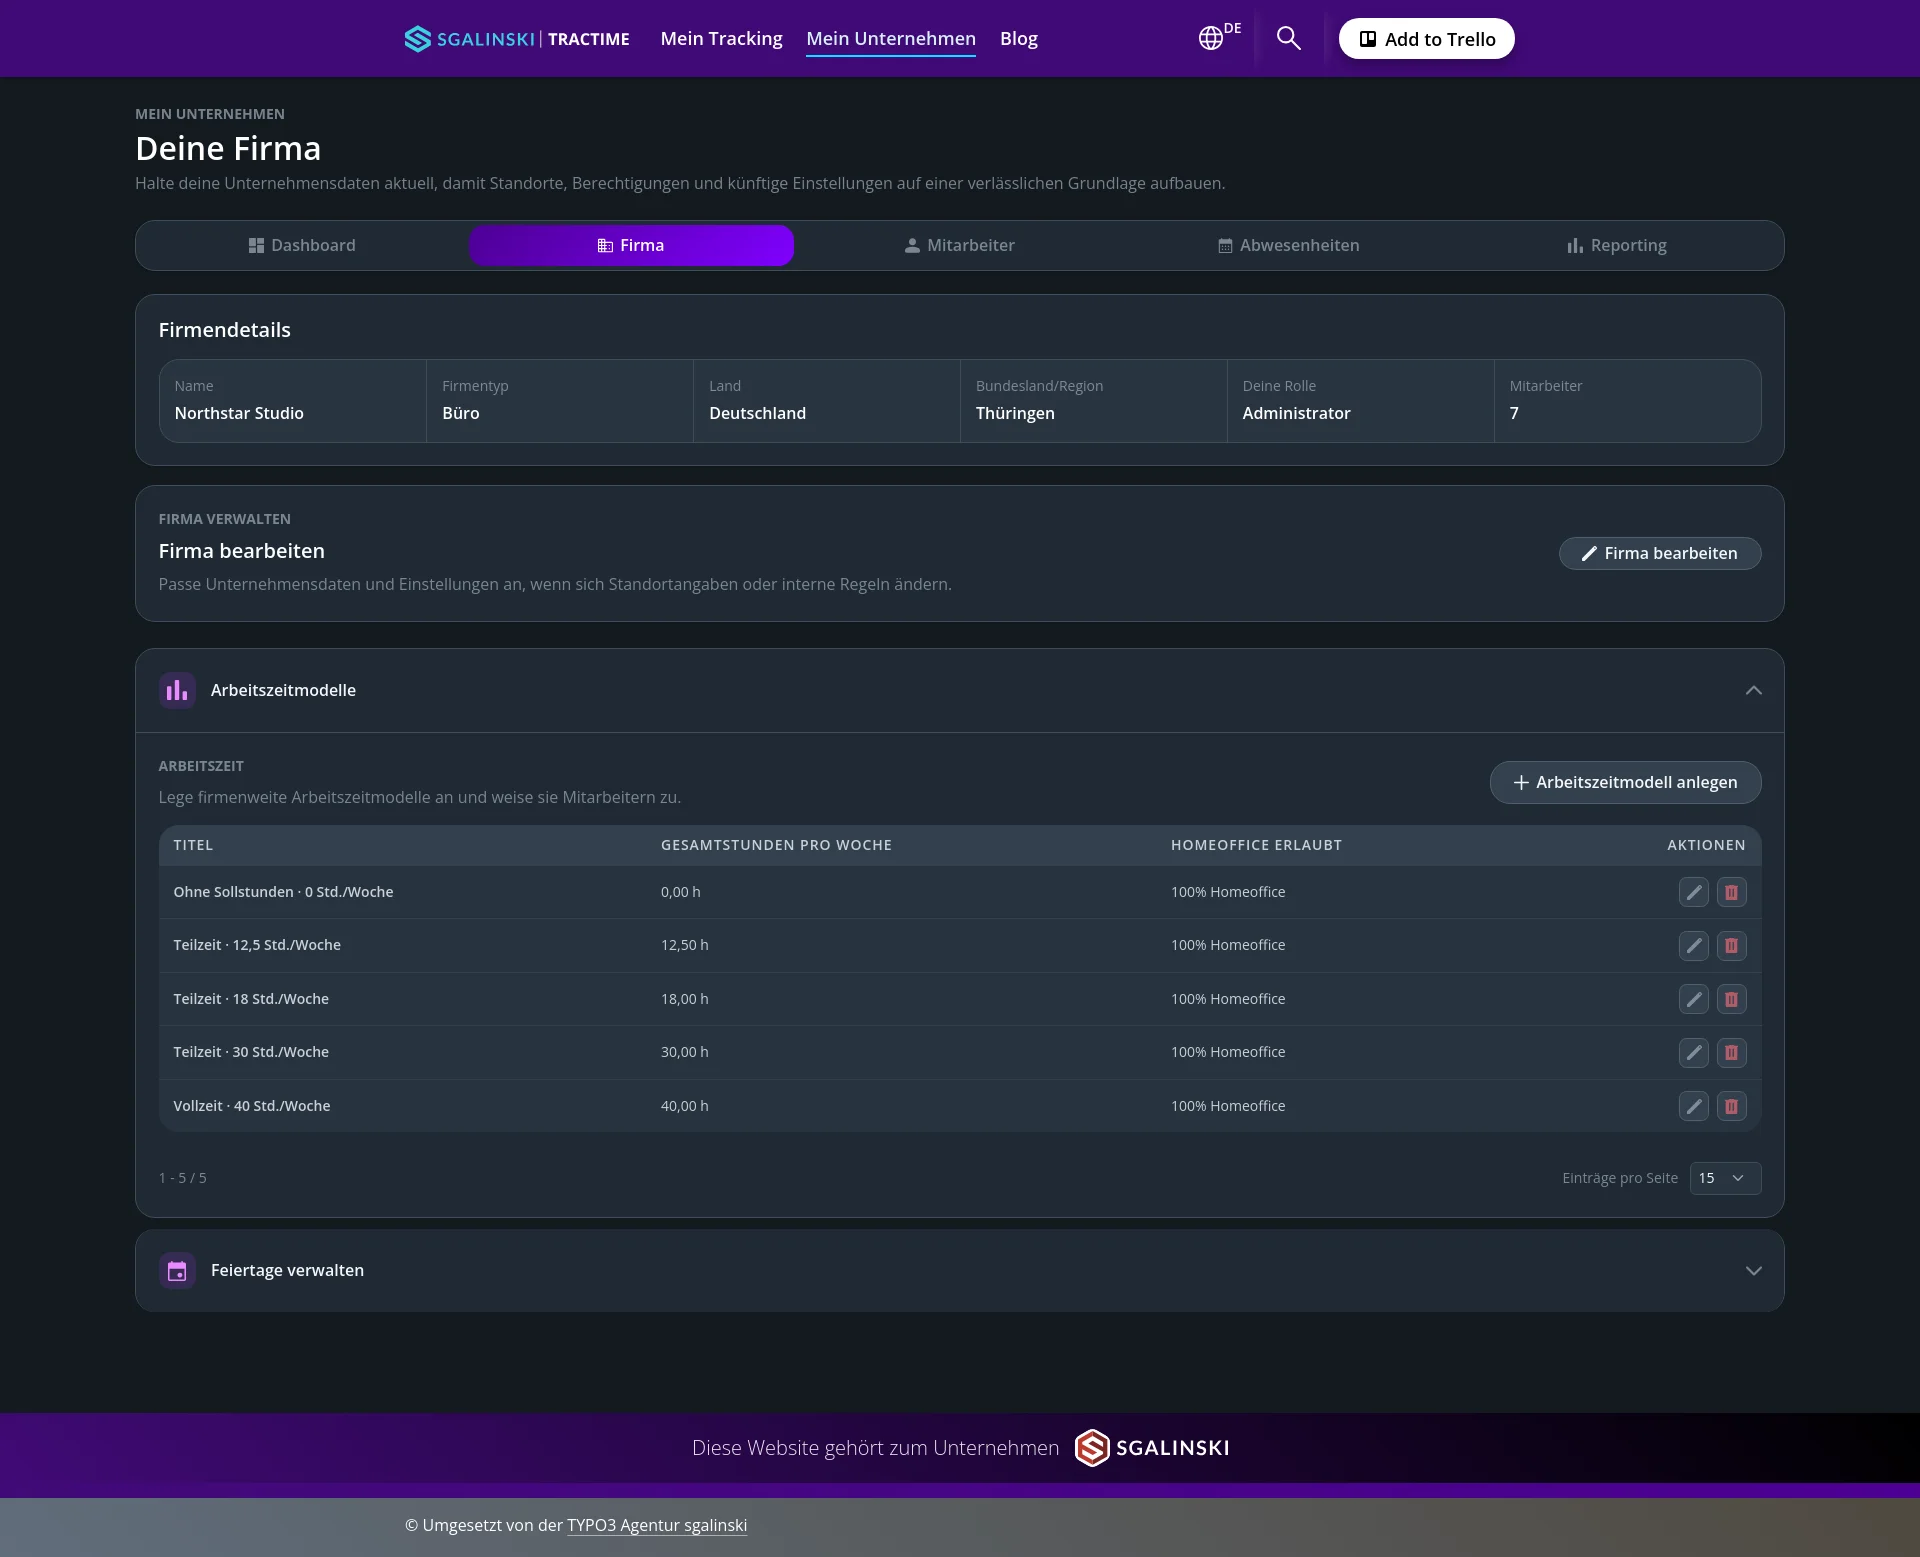This screenshot has height=1557, width=1920.
Task: Edit the Ohne Sollstunden work model
Action: (x=1693, y=892)
